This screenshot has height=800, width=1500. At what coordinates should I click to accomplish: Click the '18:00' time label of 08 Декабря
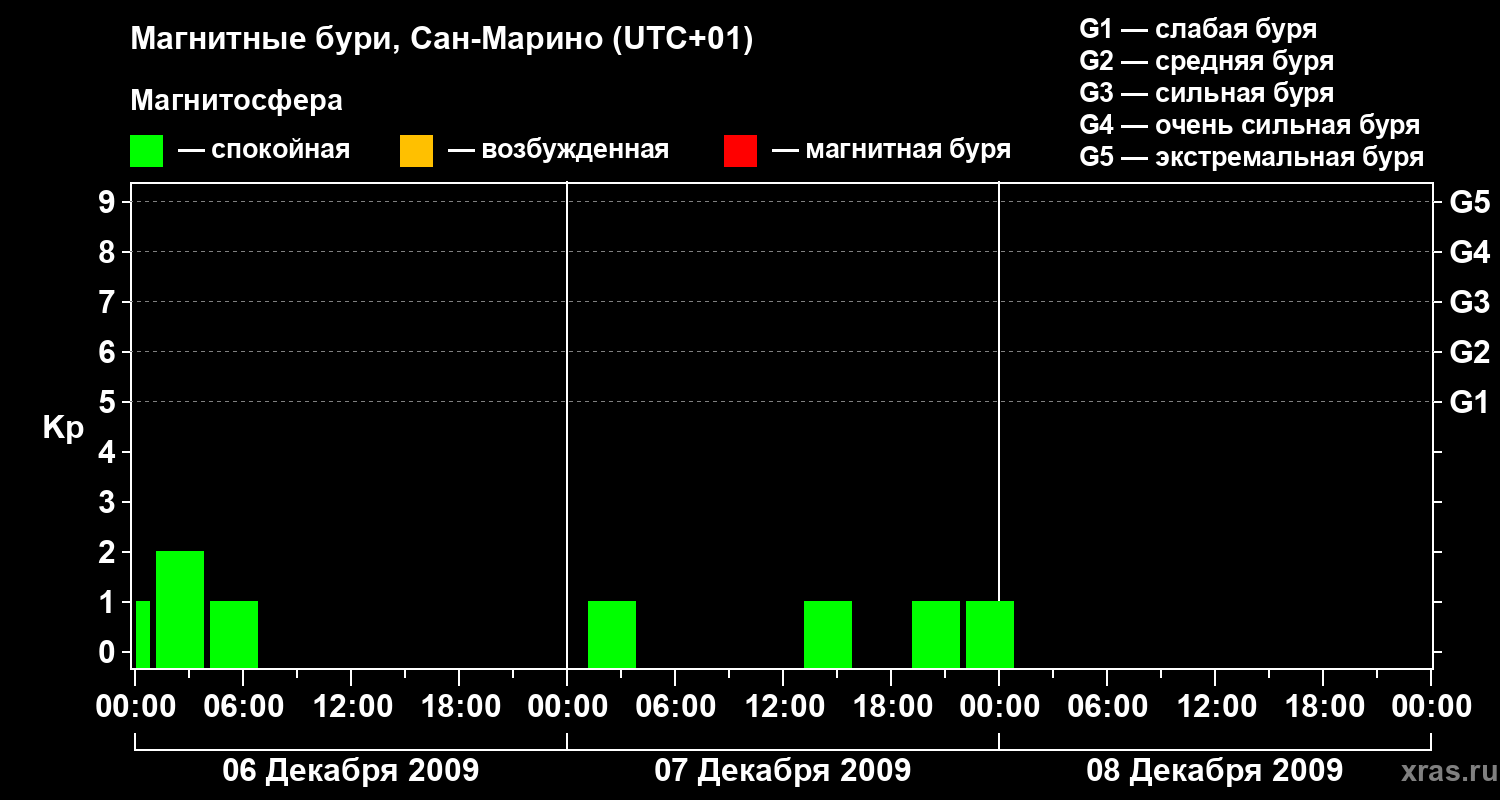(x=1323, y=707)
